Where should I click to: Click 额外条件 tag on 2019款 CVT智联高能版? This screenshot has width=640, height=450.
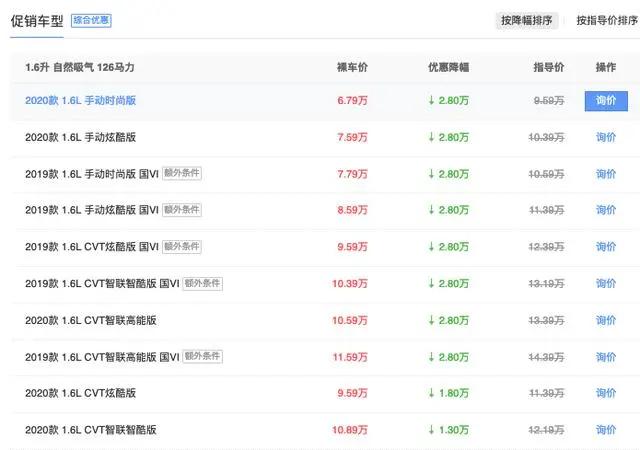[202, 356]
